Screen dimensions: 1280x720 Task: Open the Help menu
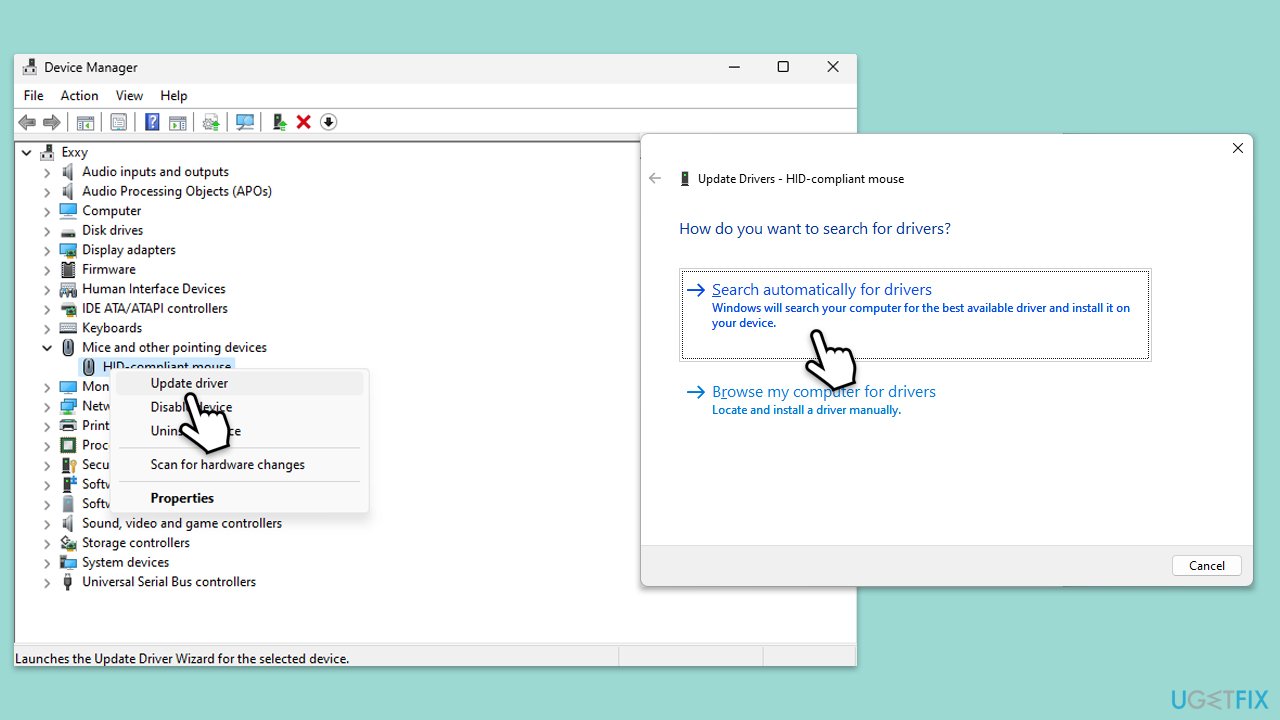(174, 96)
